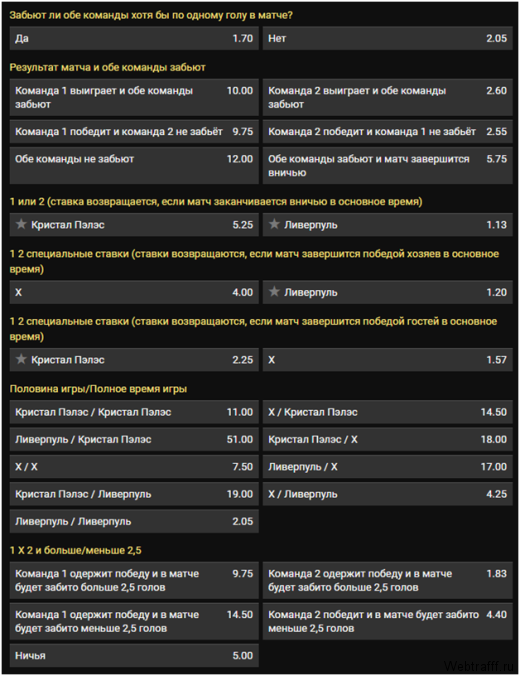The image size is (520, 676).
Task: Select X / Ливерпуль at 4.25
Action: click(x=388, y=494)
